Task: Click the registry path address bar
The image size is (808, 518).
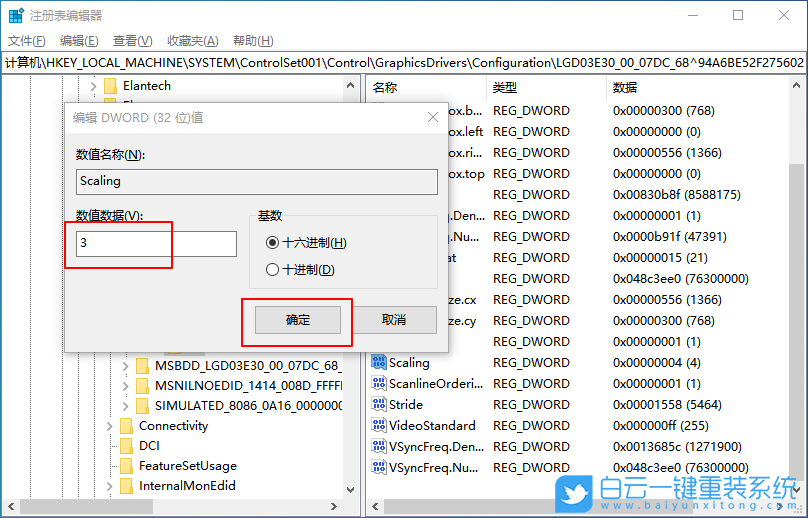Action: (404, 63)
